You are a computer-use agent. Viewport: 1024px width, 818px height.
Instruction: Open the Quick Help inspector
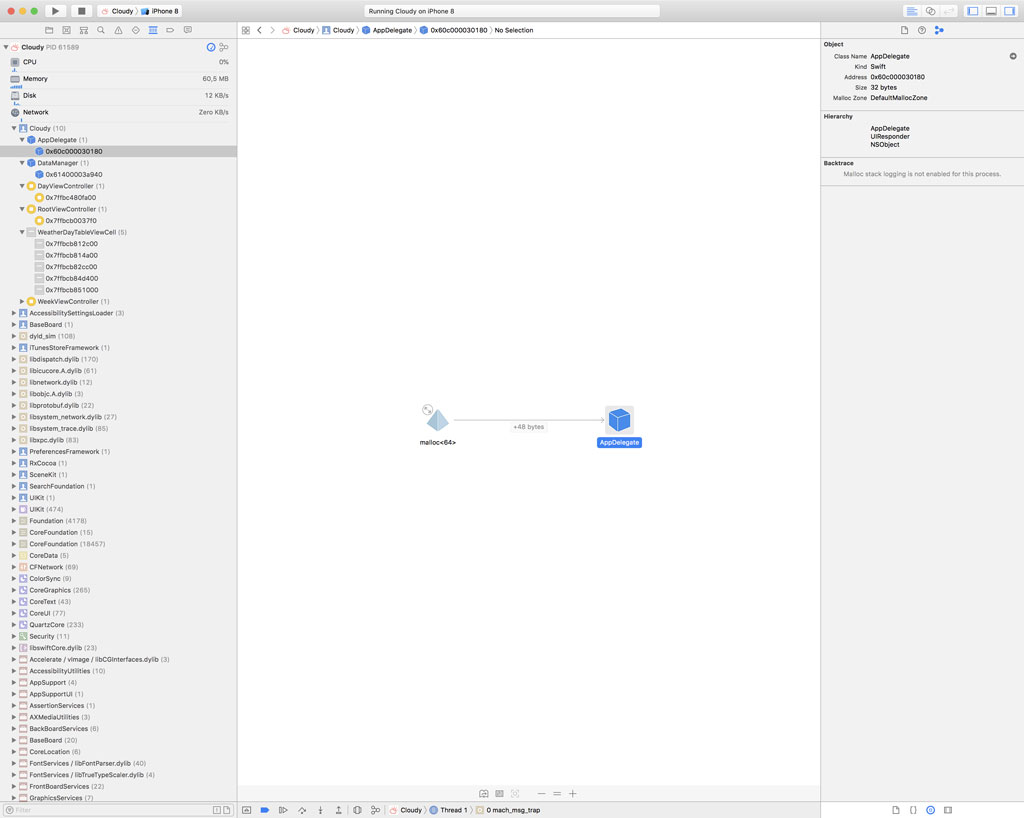921,30
